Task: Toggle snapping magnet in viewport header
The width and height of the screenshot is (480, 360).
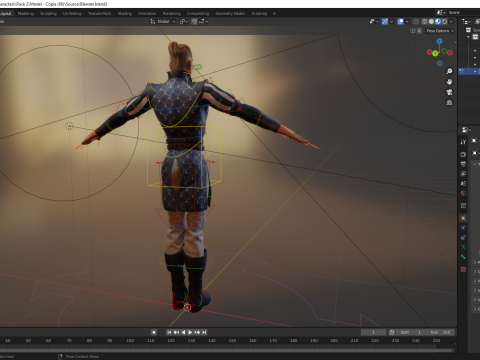Action: 194,22
